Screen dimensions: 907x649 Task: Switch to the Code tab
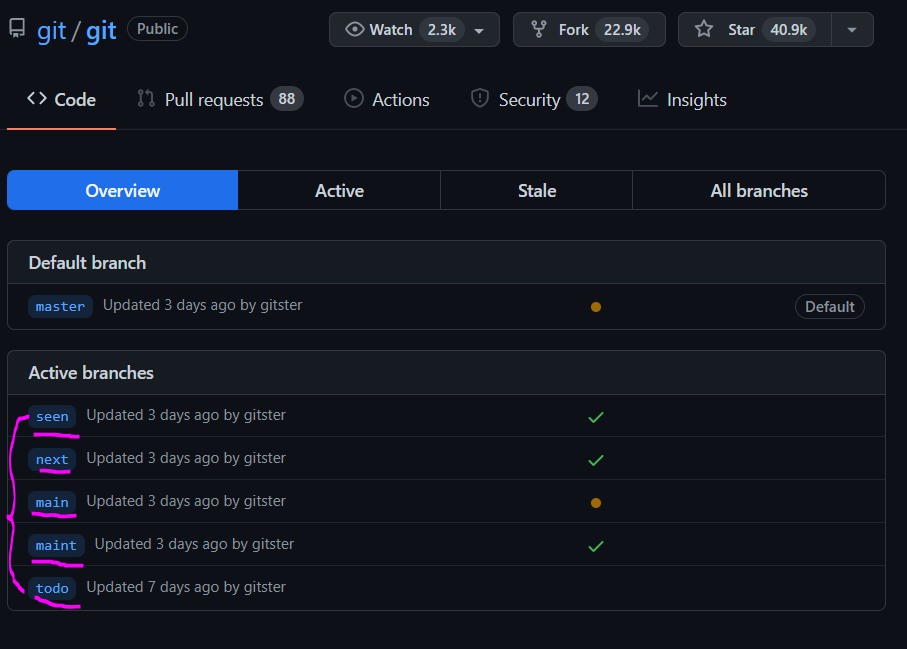[x=61, y=99]
